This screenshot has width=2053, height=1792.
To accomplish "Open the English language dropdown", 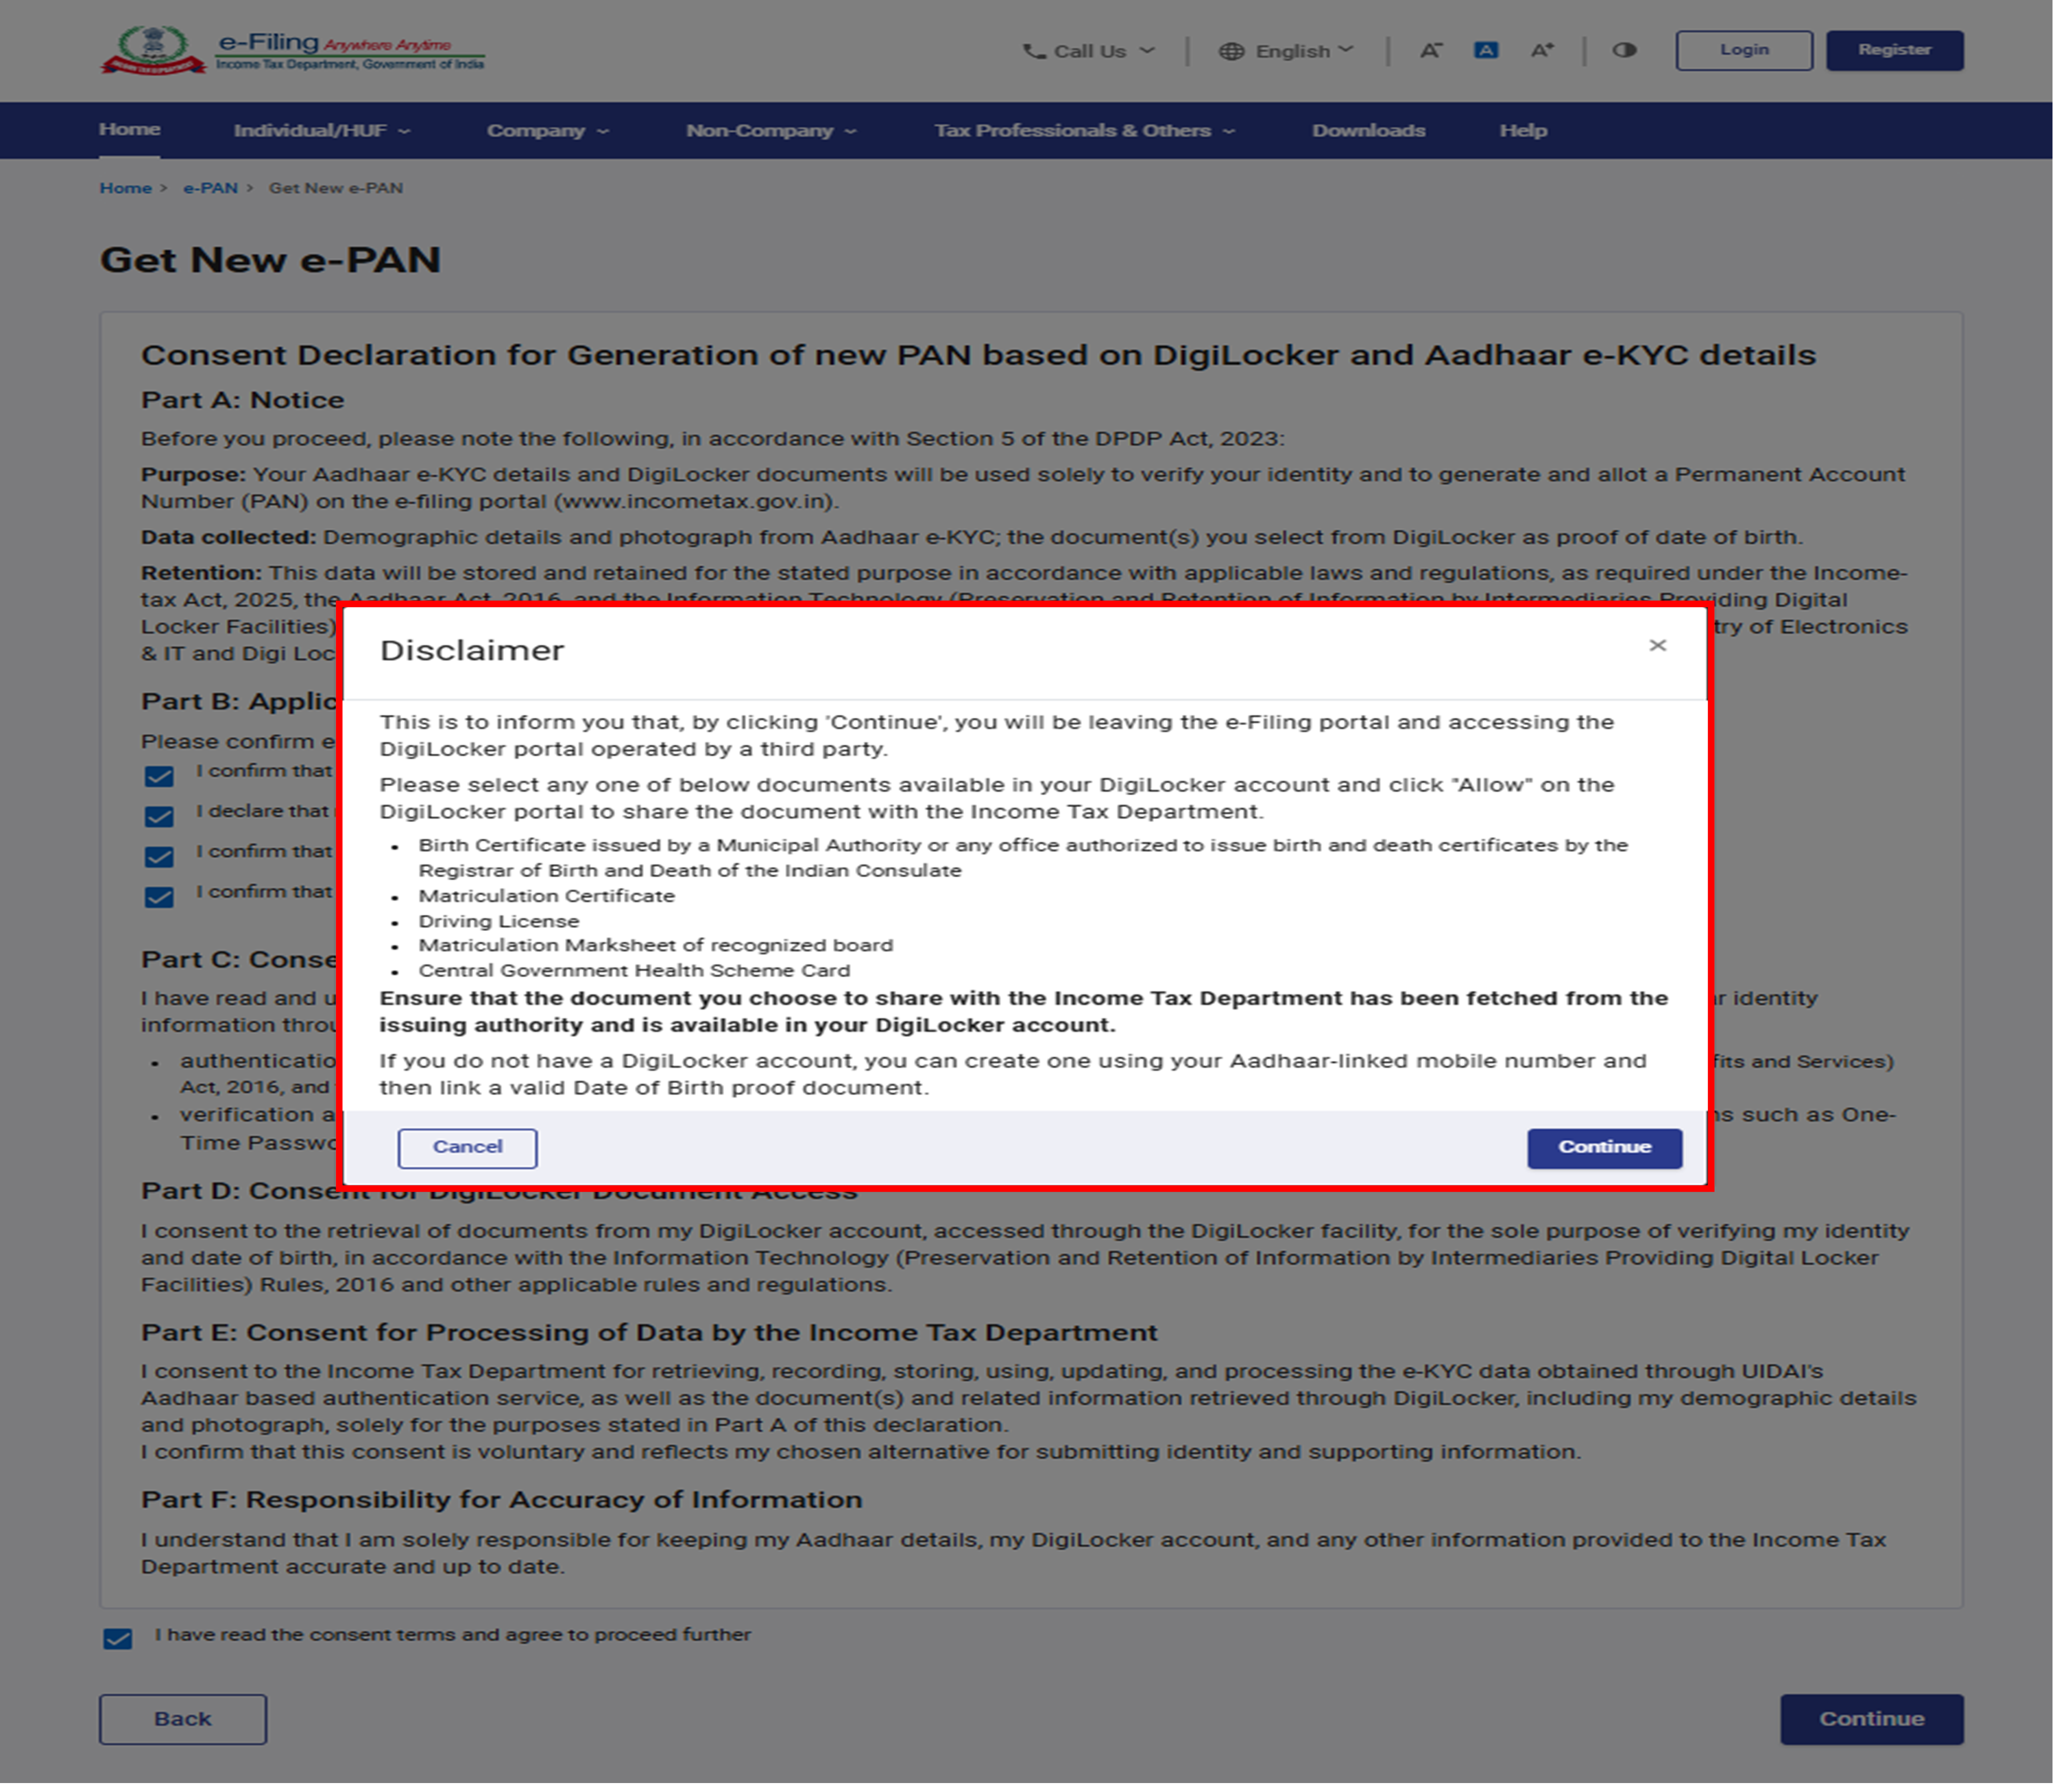I will pos(1286,51).
